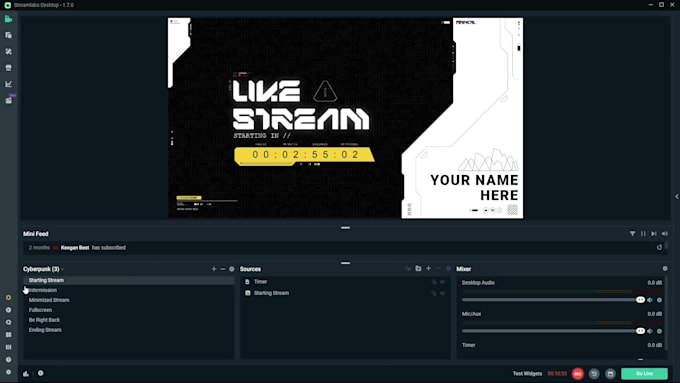Open the cloudbot chat icon in sidebar

click(8, 322)
